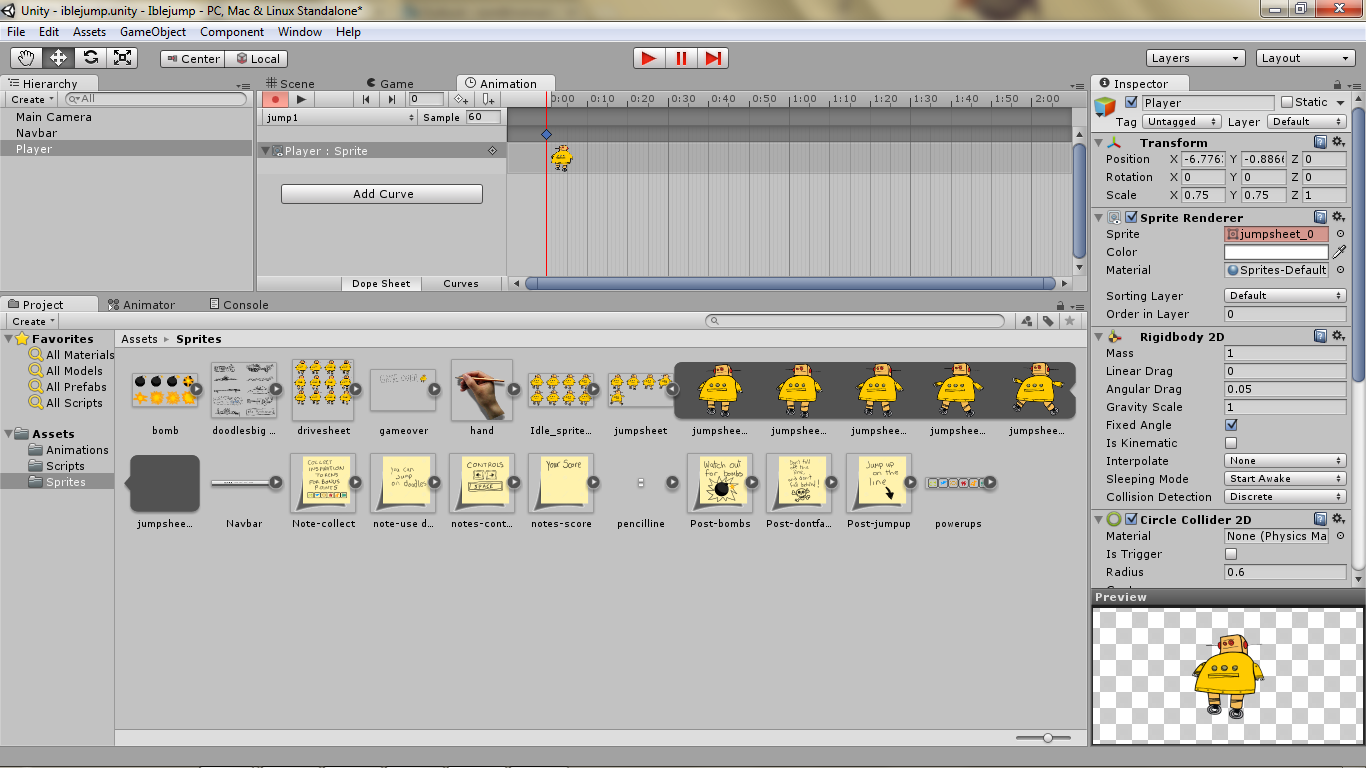
Task: Uncheck Fixed Angle on Rigidbody 2D
Action: [x=1229, y=424]
